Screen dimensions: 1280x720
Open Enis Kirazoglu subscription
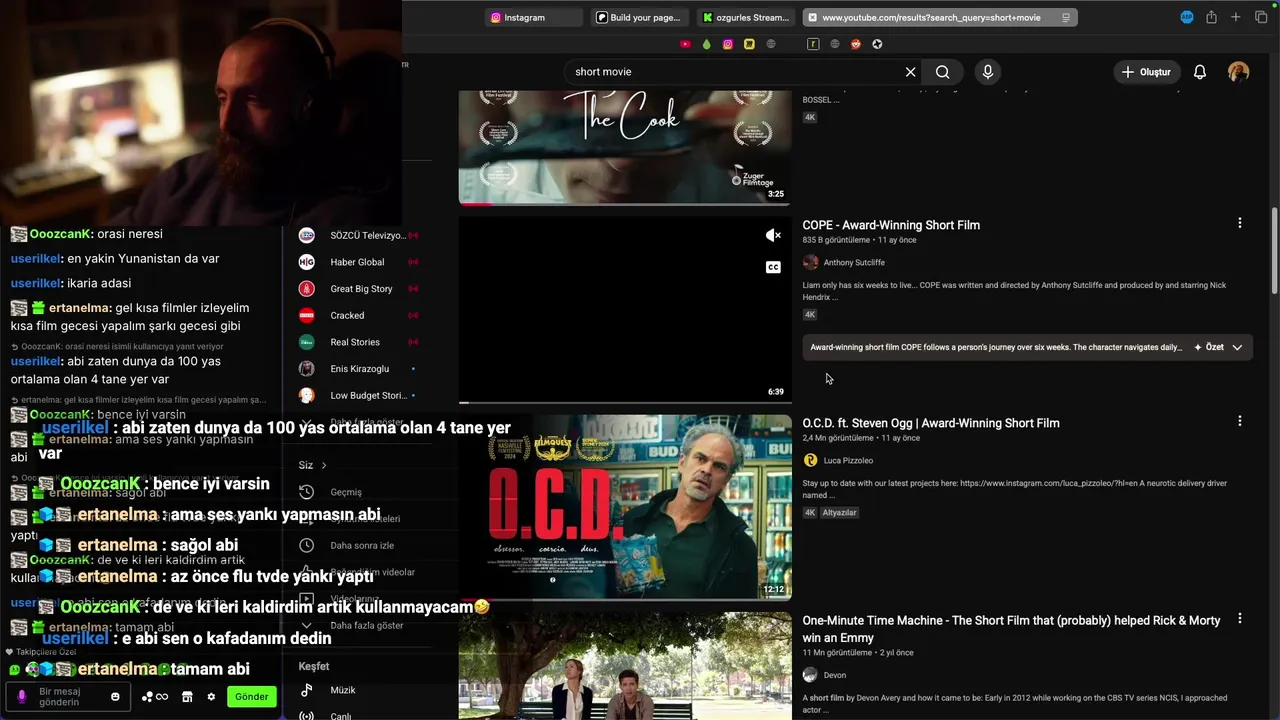[358, 369]
